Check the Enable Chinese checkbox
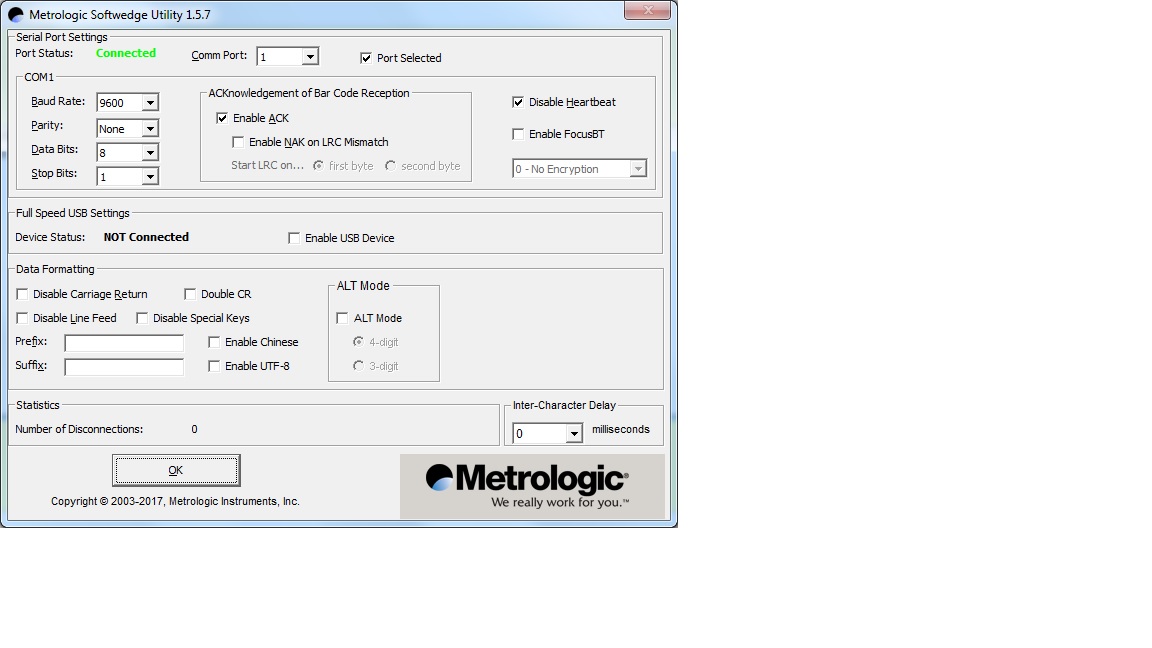 click(214, 342)
